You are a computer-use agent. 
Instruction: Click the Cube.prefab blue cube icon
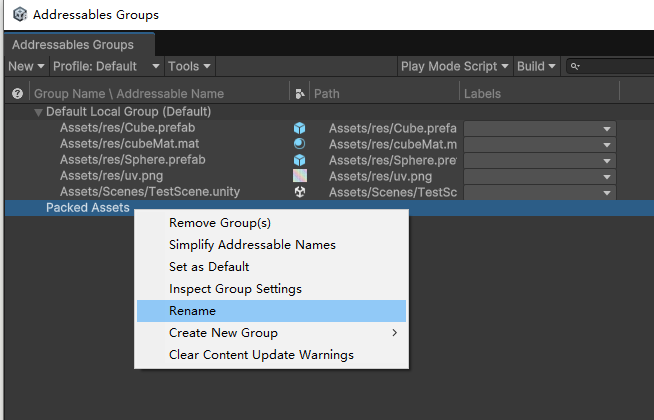point(299,128)
